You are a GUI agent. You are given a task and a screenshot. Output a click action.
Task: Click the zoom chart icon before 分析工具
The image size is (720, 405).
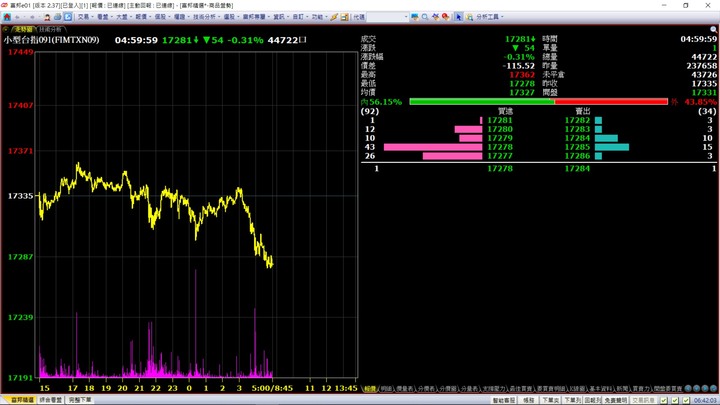[x=469, y=17]
